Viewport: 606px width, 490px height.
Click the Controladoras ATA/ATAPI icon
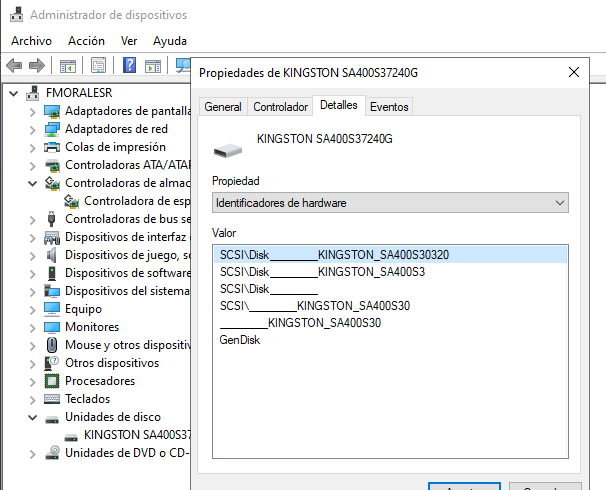(52, 165)
